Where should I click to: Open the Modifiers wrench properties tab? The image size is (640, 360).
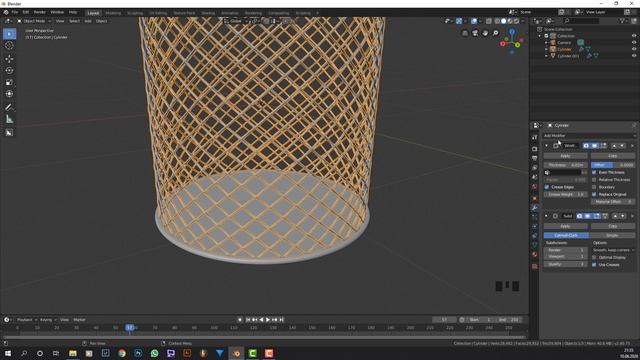[535, 207]
